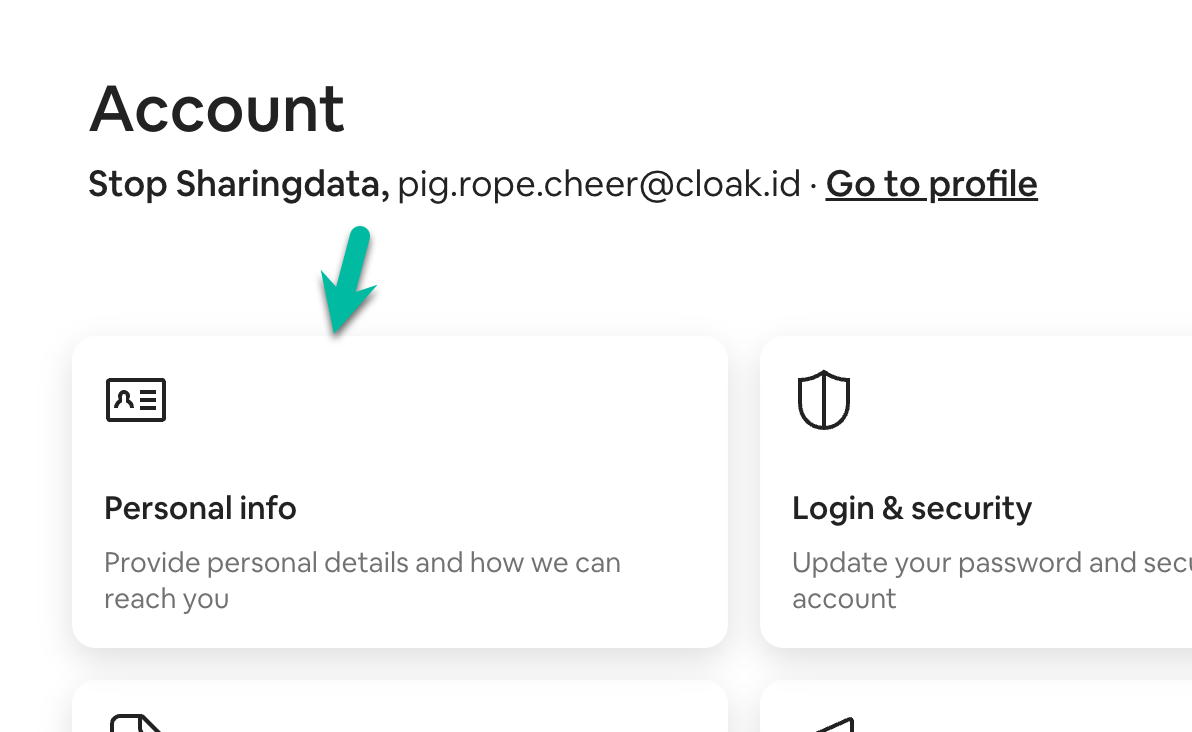Select the ID card icon on Personal info

tap(135, 400)
